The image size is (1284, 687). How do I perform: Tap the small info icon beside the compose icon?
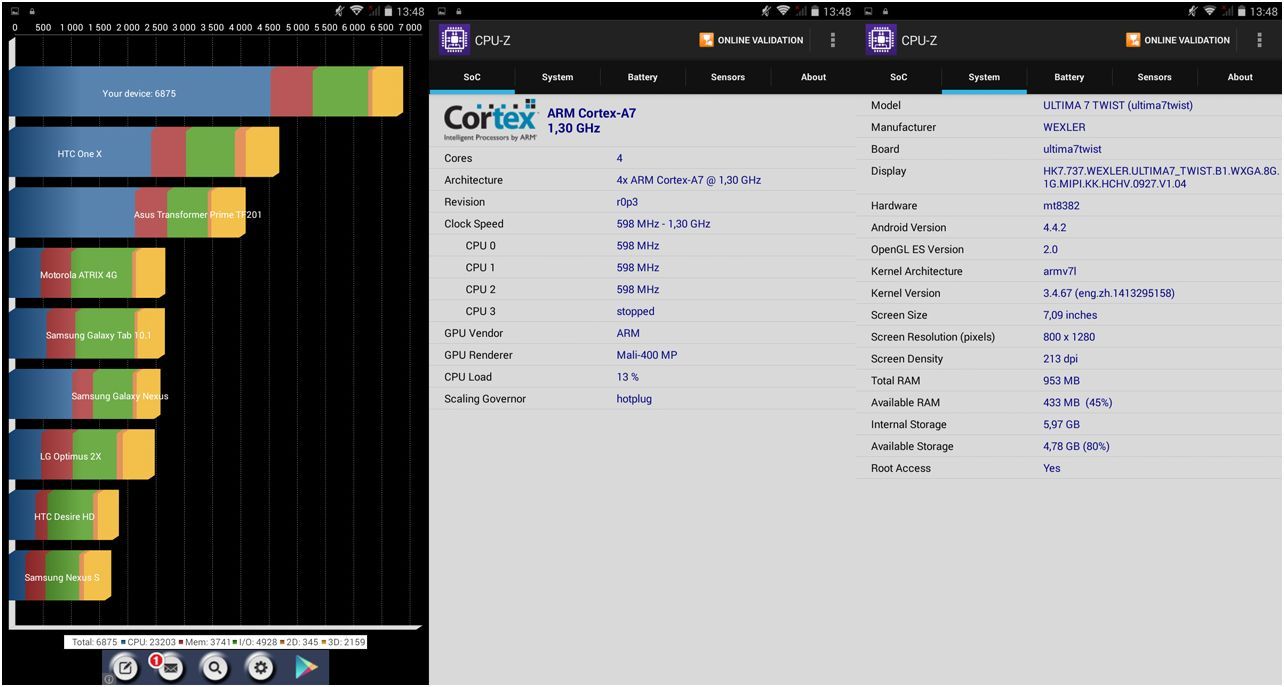(x=109, y=679)
